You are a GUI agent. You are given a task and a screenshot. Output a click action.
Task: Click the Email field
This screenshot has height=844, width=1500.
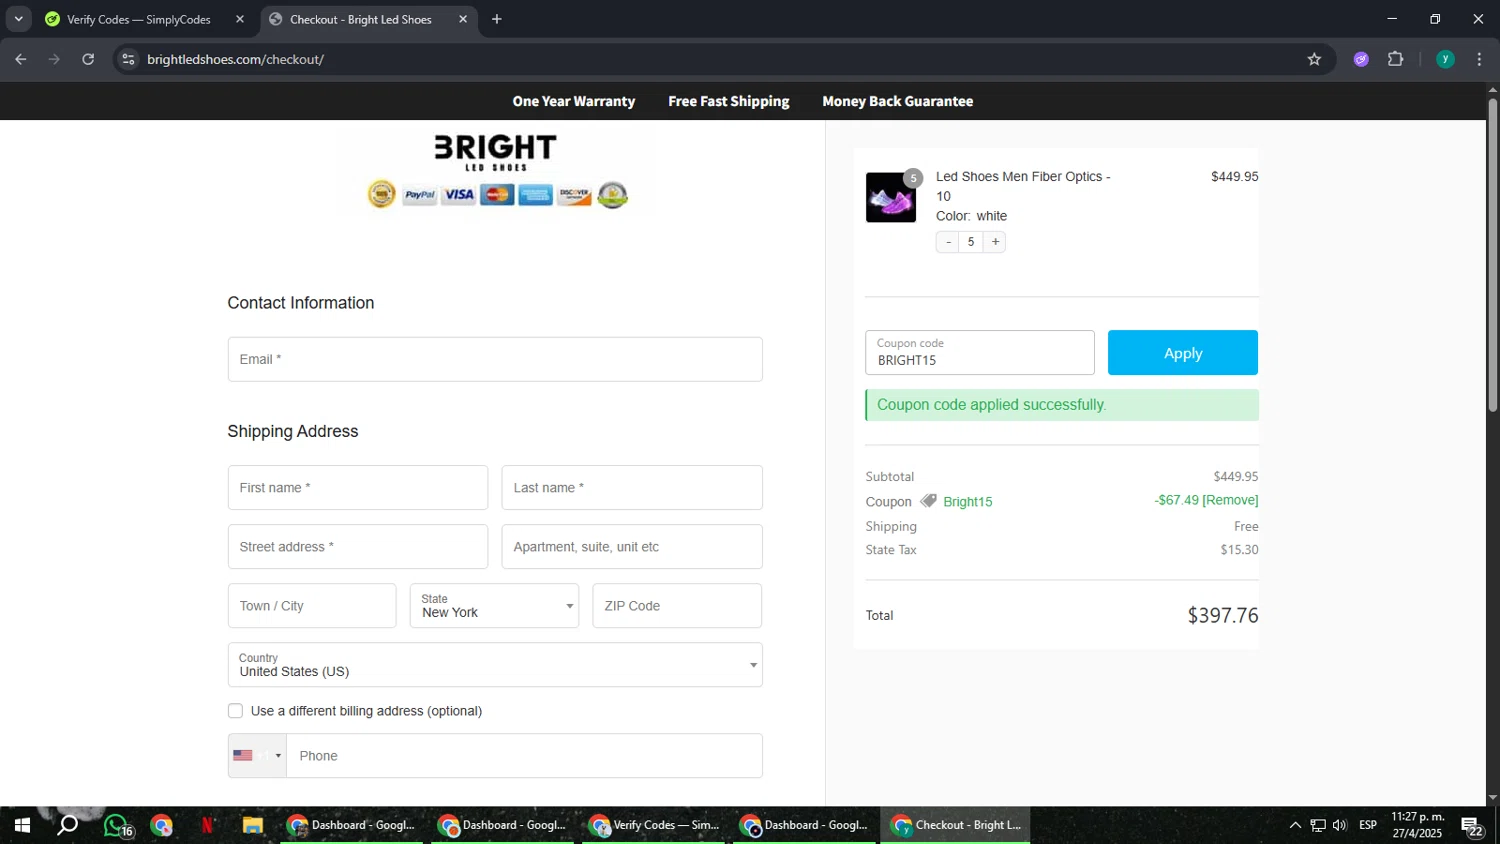(495, 359)
